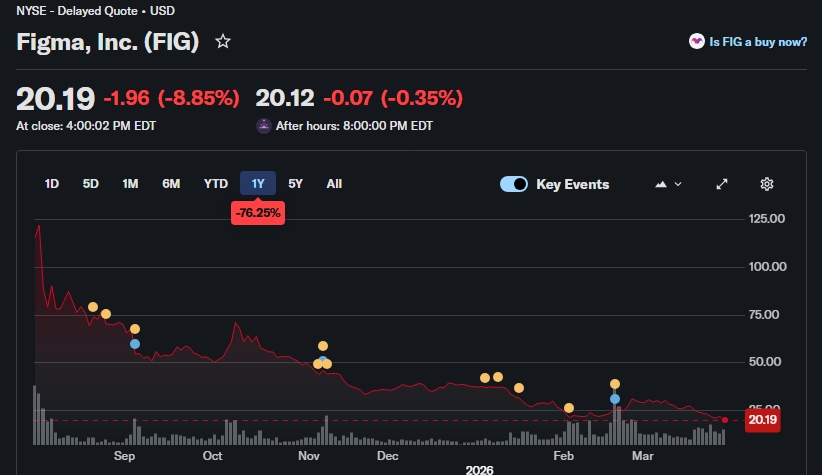Viewport: 822px width, 475px height.
Task: Show the All time chart range
Action: pos(334,183)
